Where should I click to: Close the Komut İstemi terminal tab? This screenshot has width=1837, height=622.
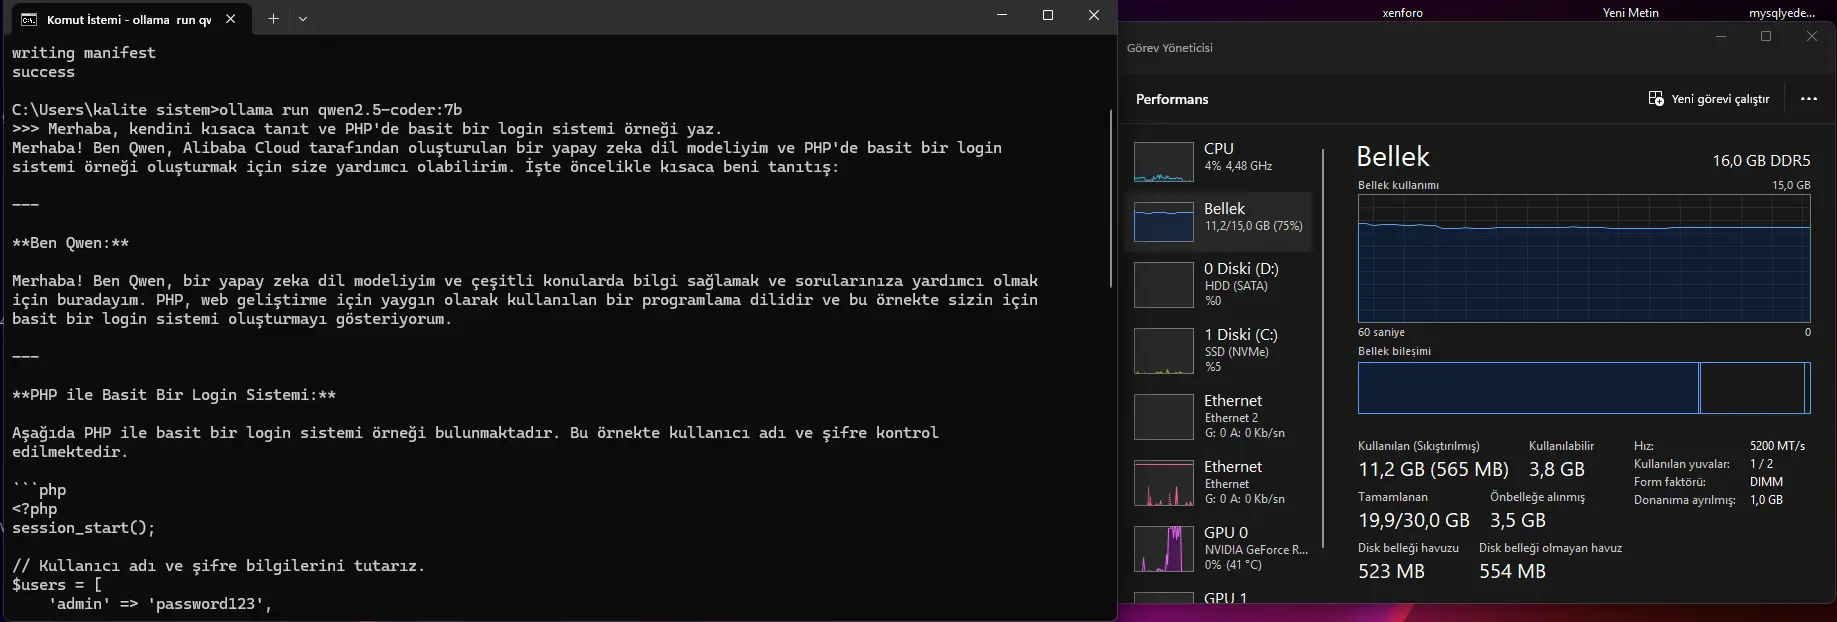click(x=231, y=19)
